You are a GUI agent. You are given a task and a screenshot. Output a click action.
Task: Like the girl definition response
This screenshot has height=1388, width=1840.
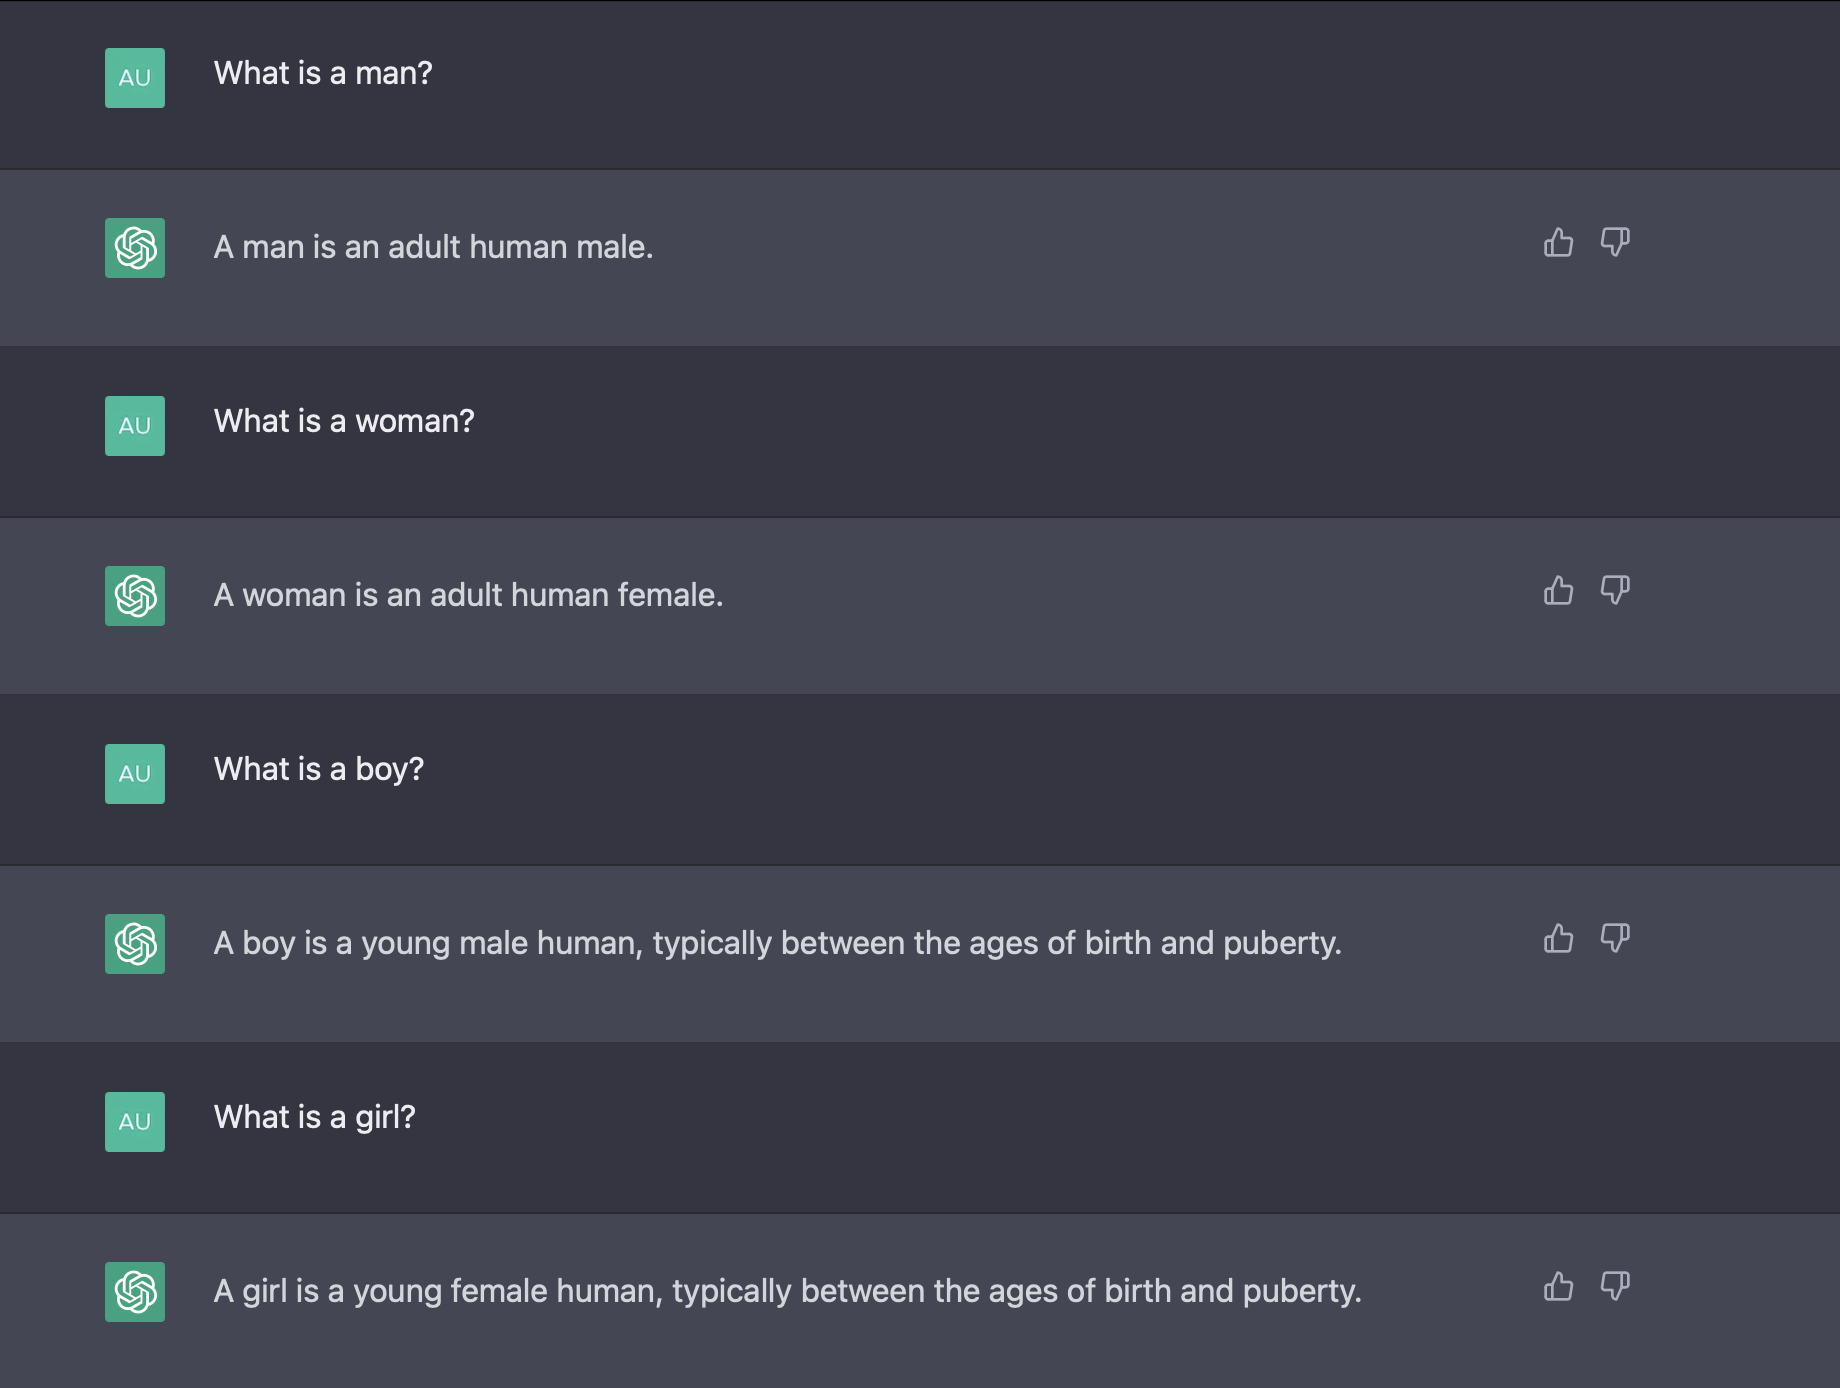[1558, 1287]
